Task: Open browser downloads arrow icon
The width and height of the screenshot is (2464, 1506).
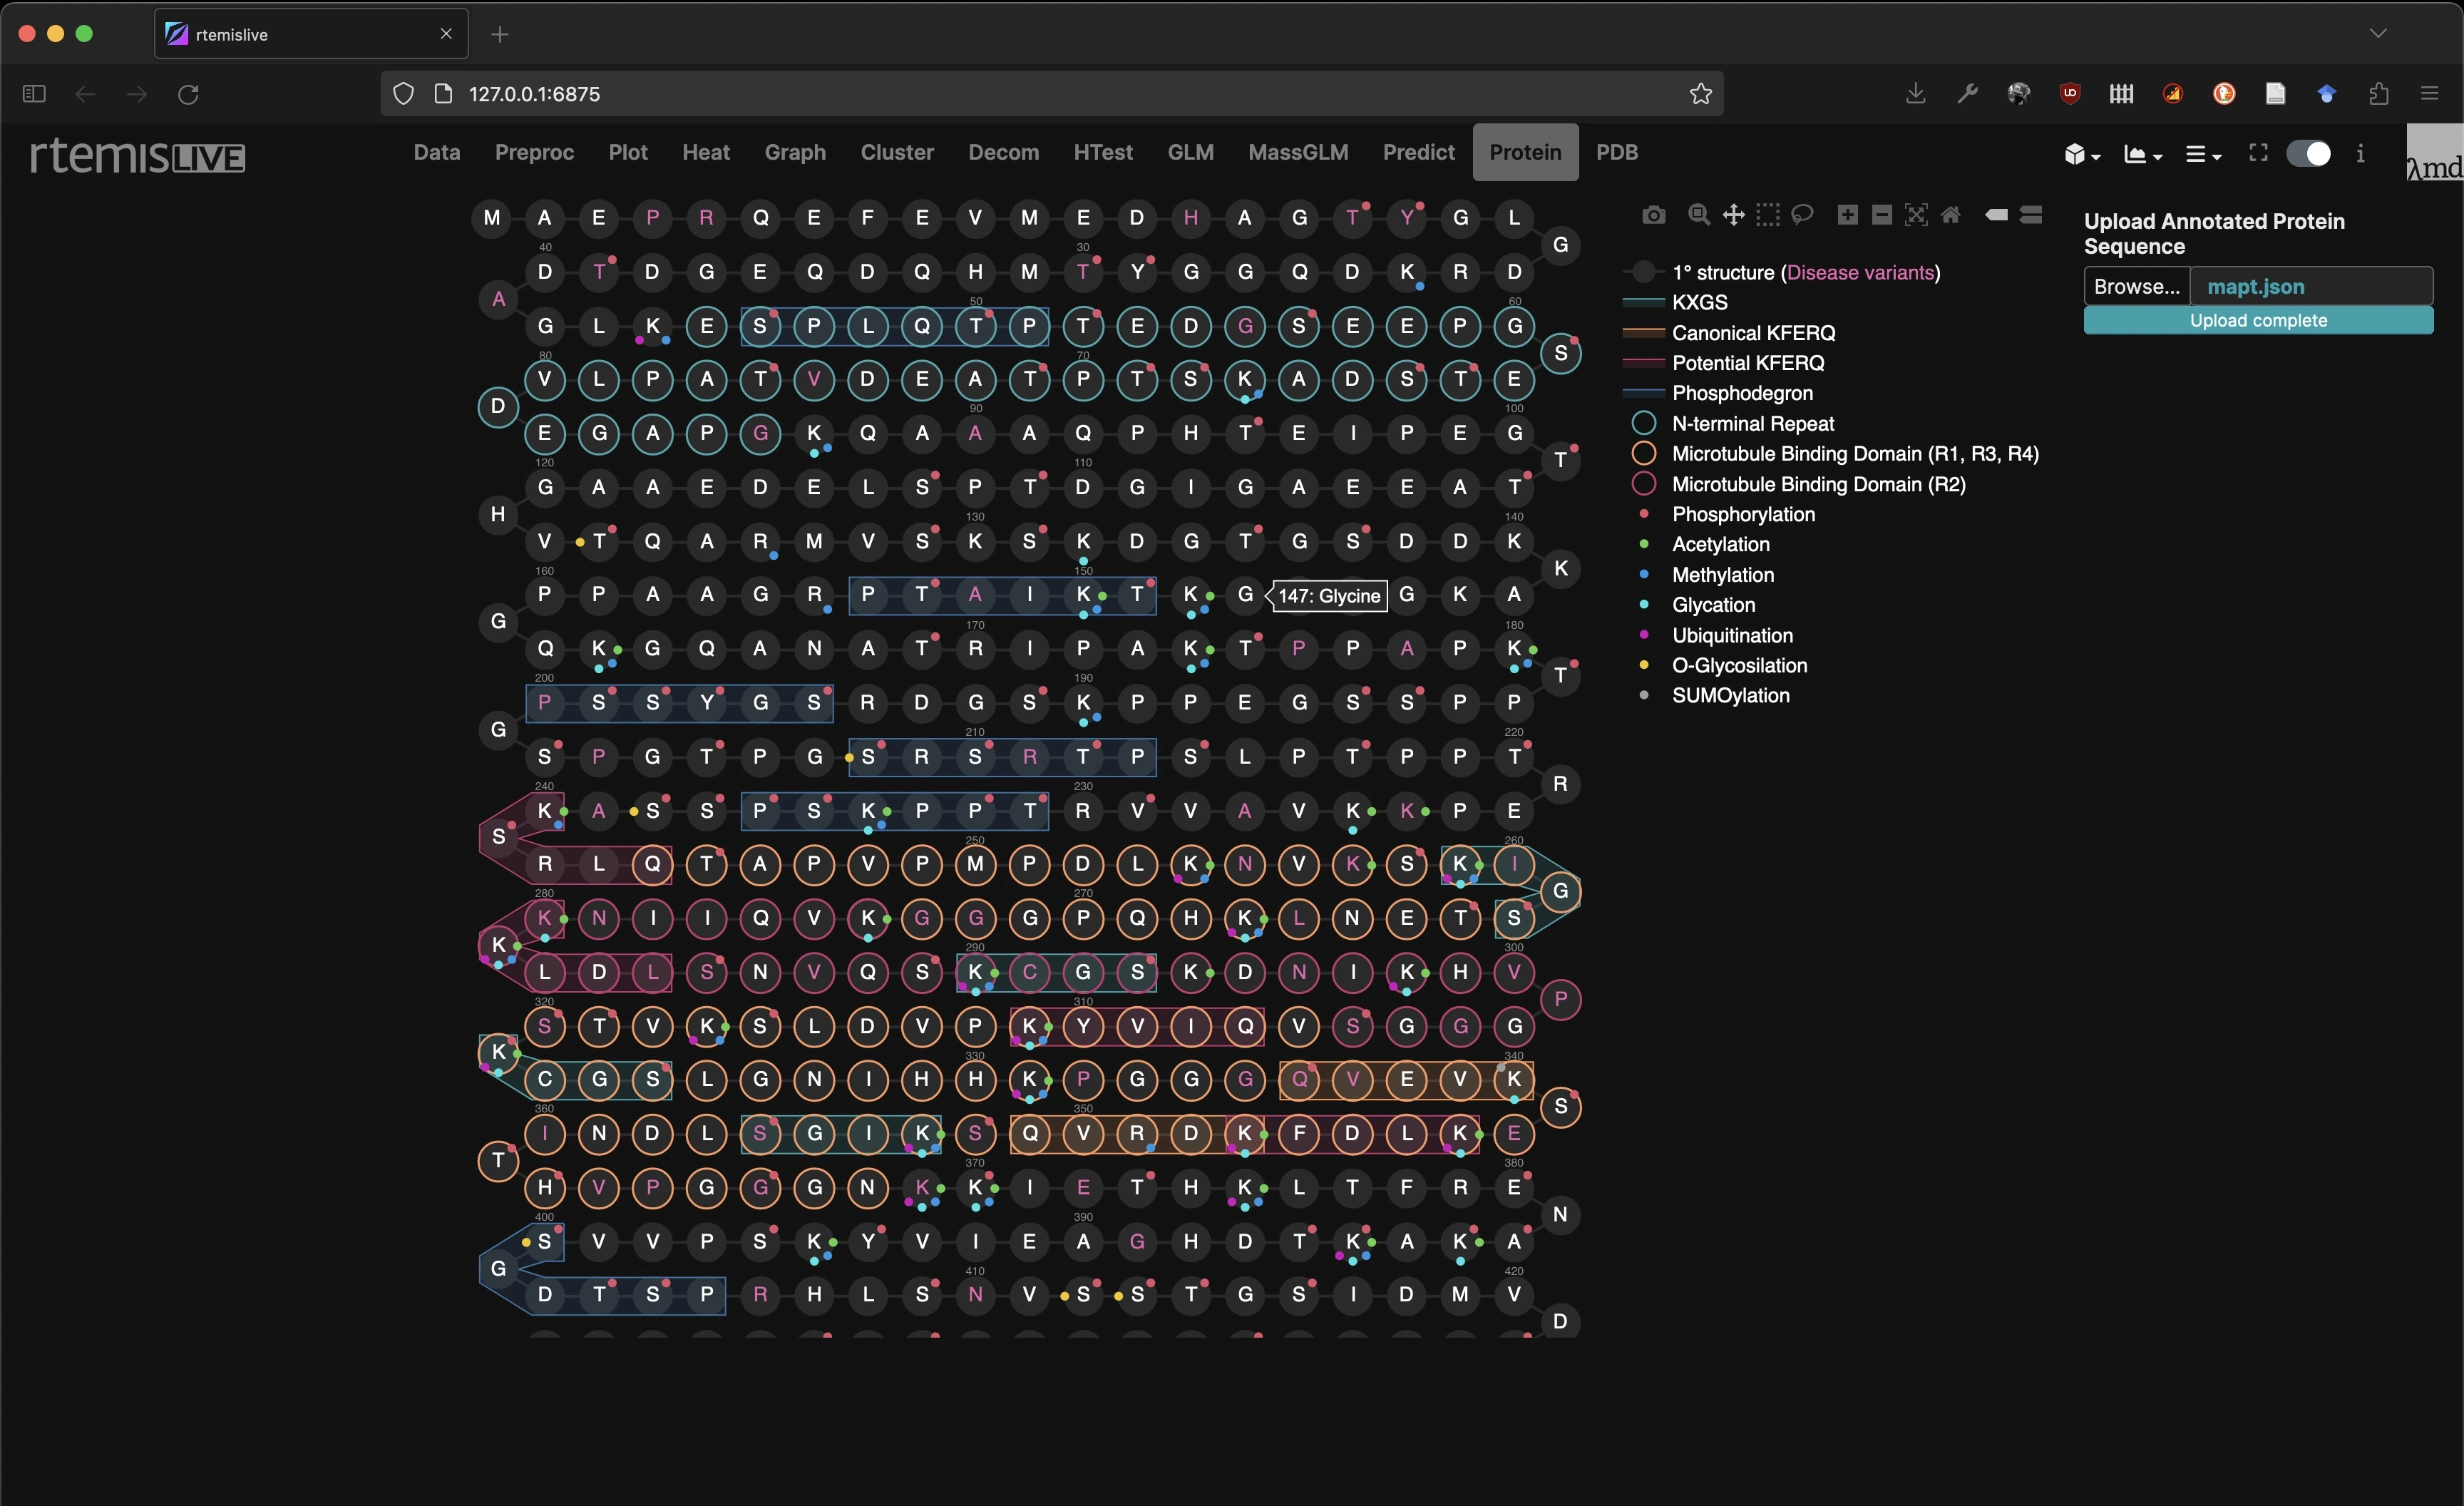Action: point(1915,93)
